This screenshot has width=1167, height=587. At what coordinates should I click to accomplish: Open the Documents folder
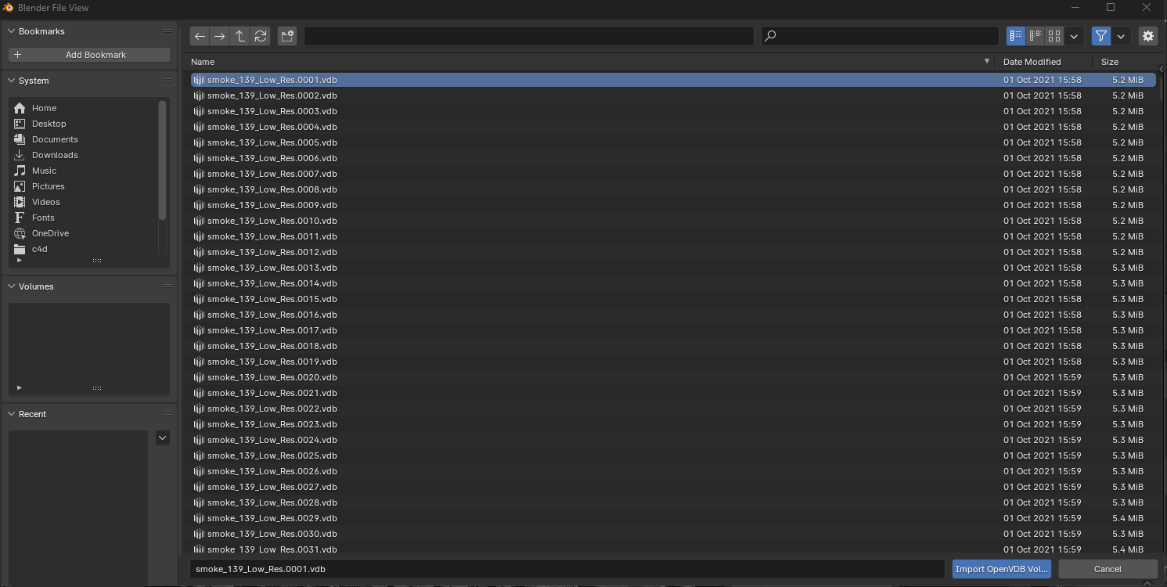(x=83, y=139)
